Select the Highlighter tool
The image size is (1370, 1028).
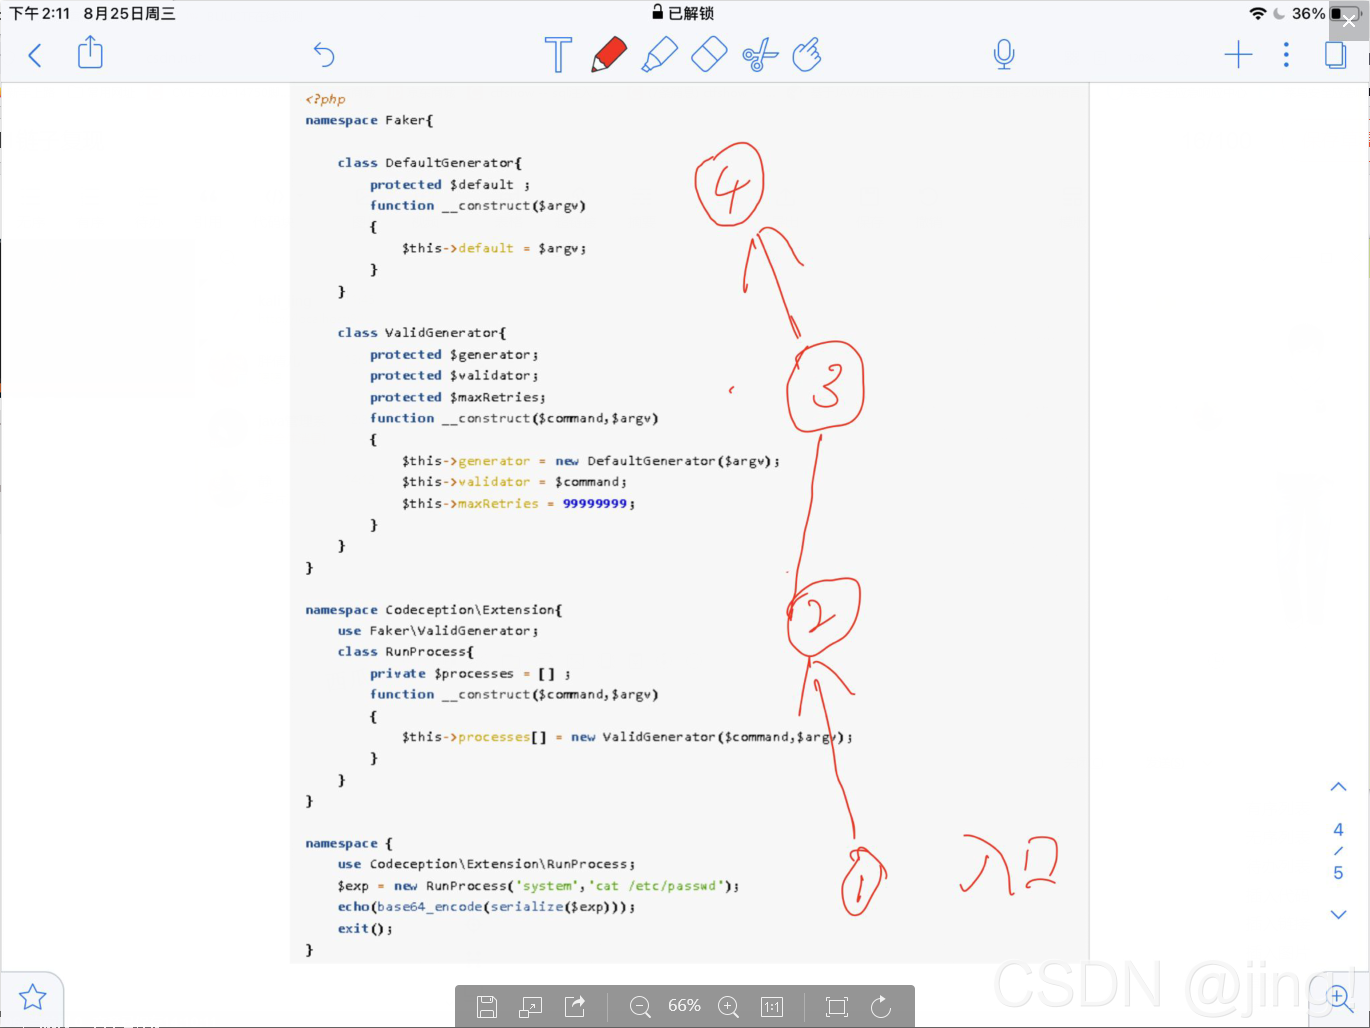659,54
